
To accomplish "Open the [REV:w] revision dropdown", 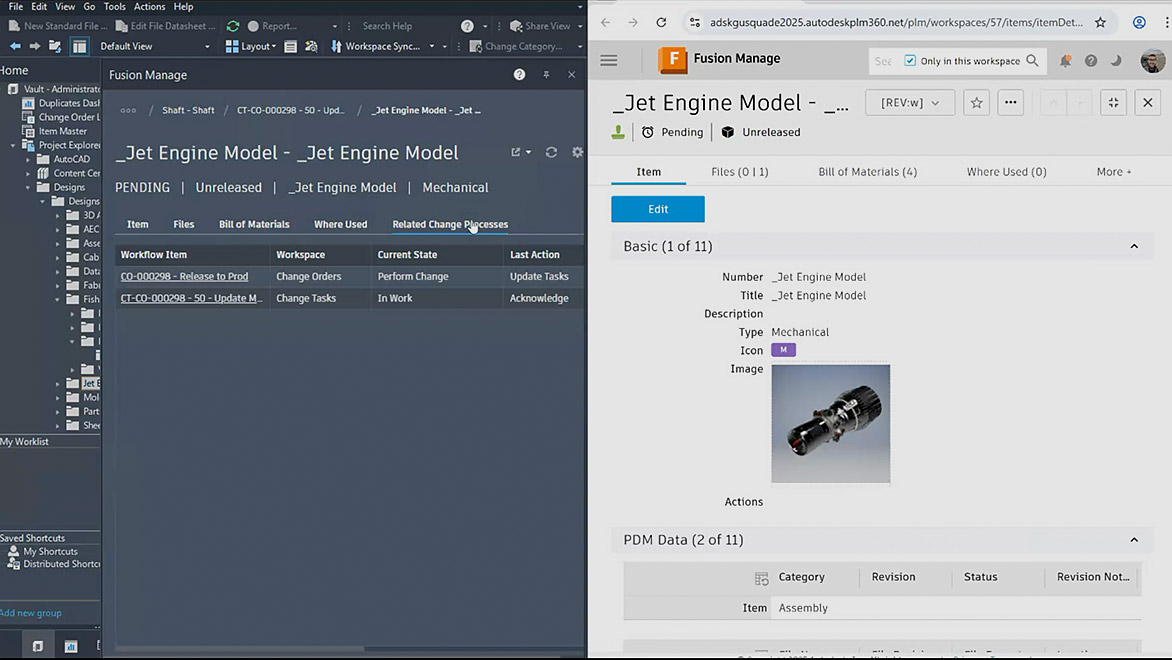I will [910, 103].
